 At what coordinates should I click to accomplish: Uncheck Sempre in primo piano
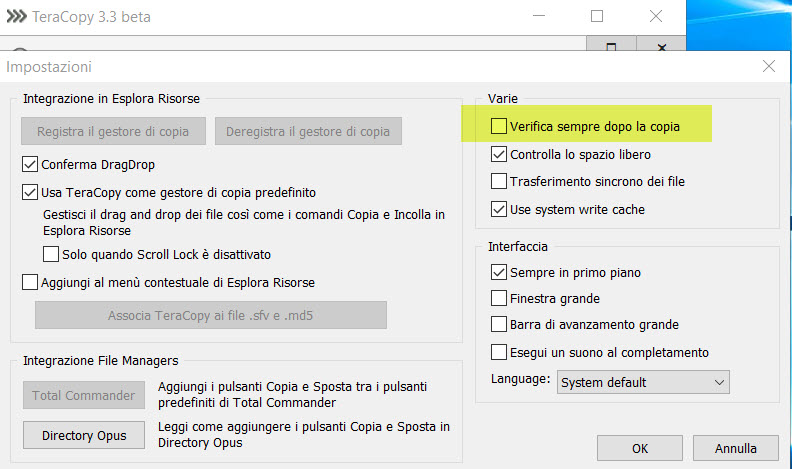(499, 272)
